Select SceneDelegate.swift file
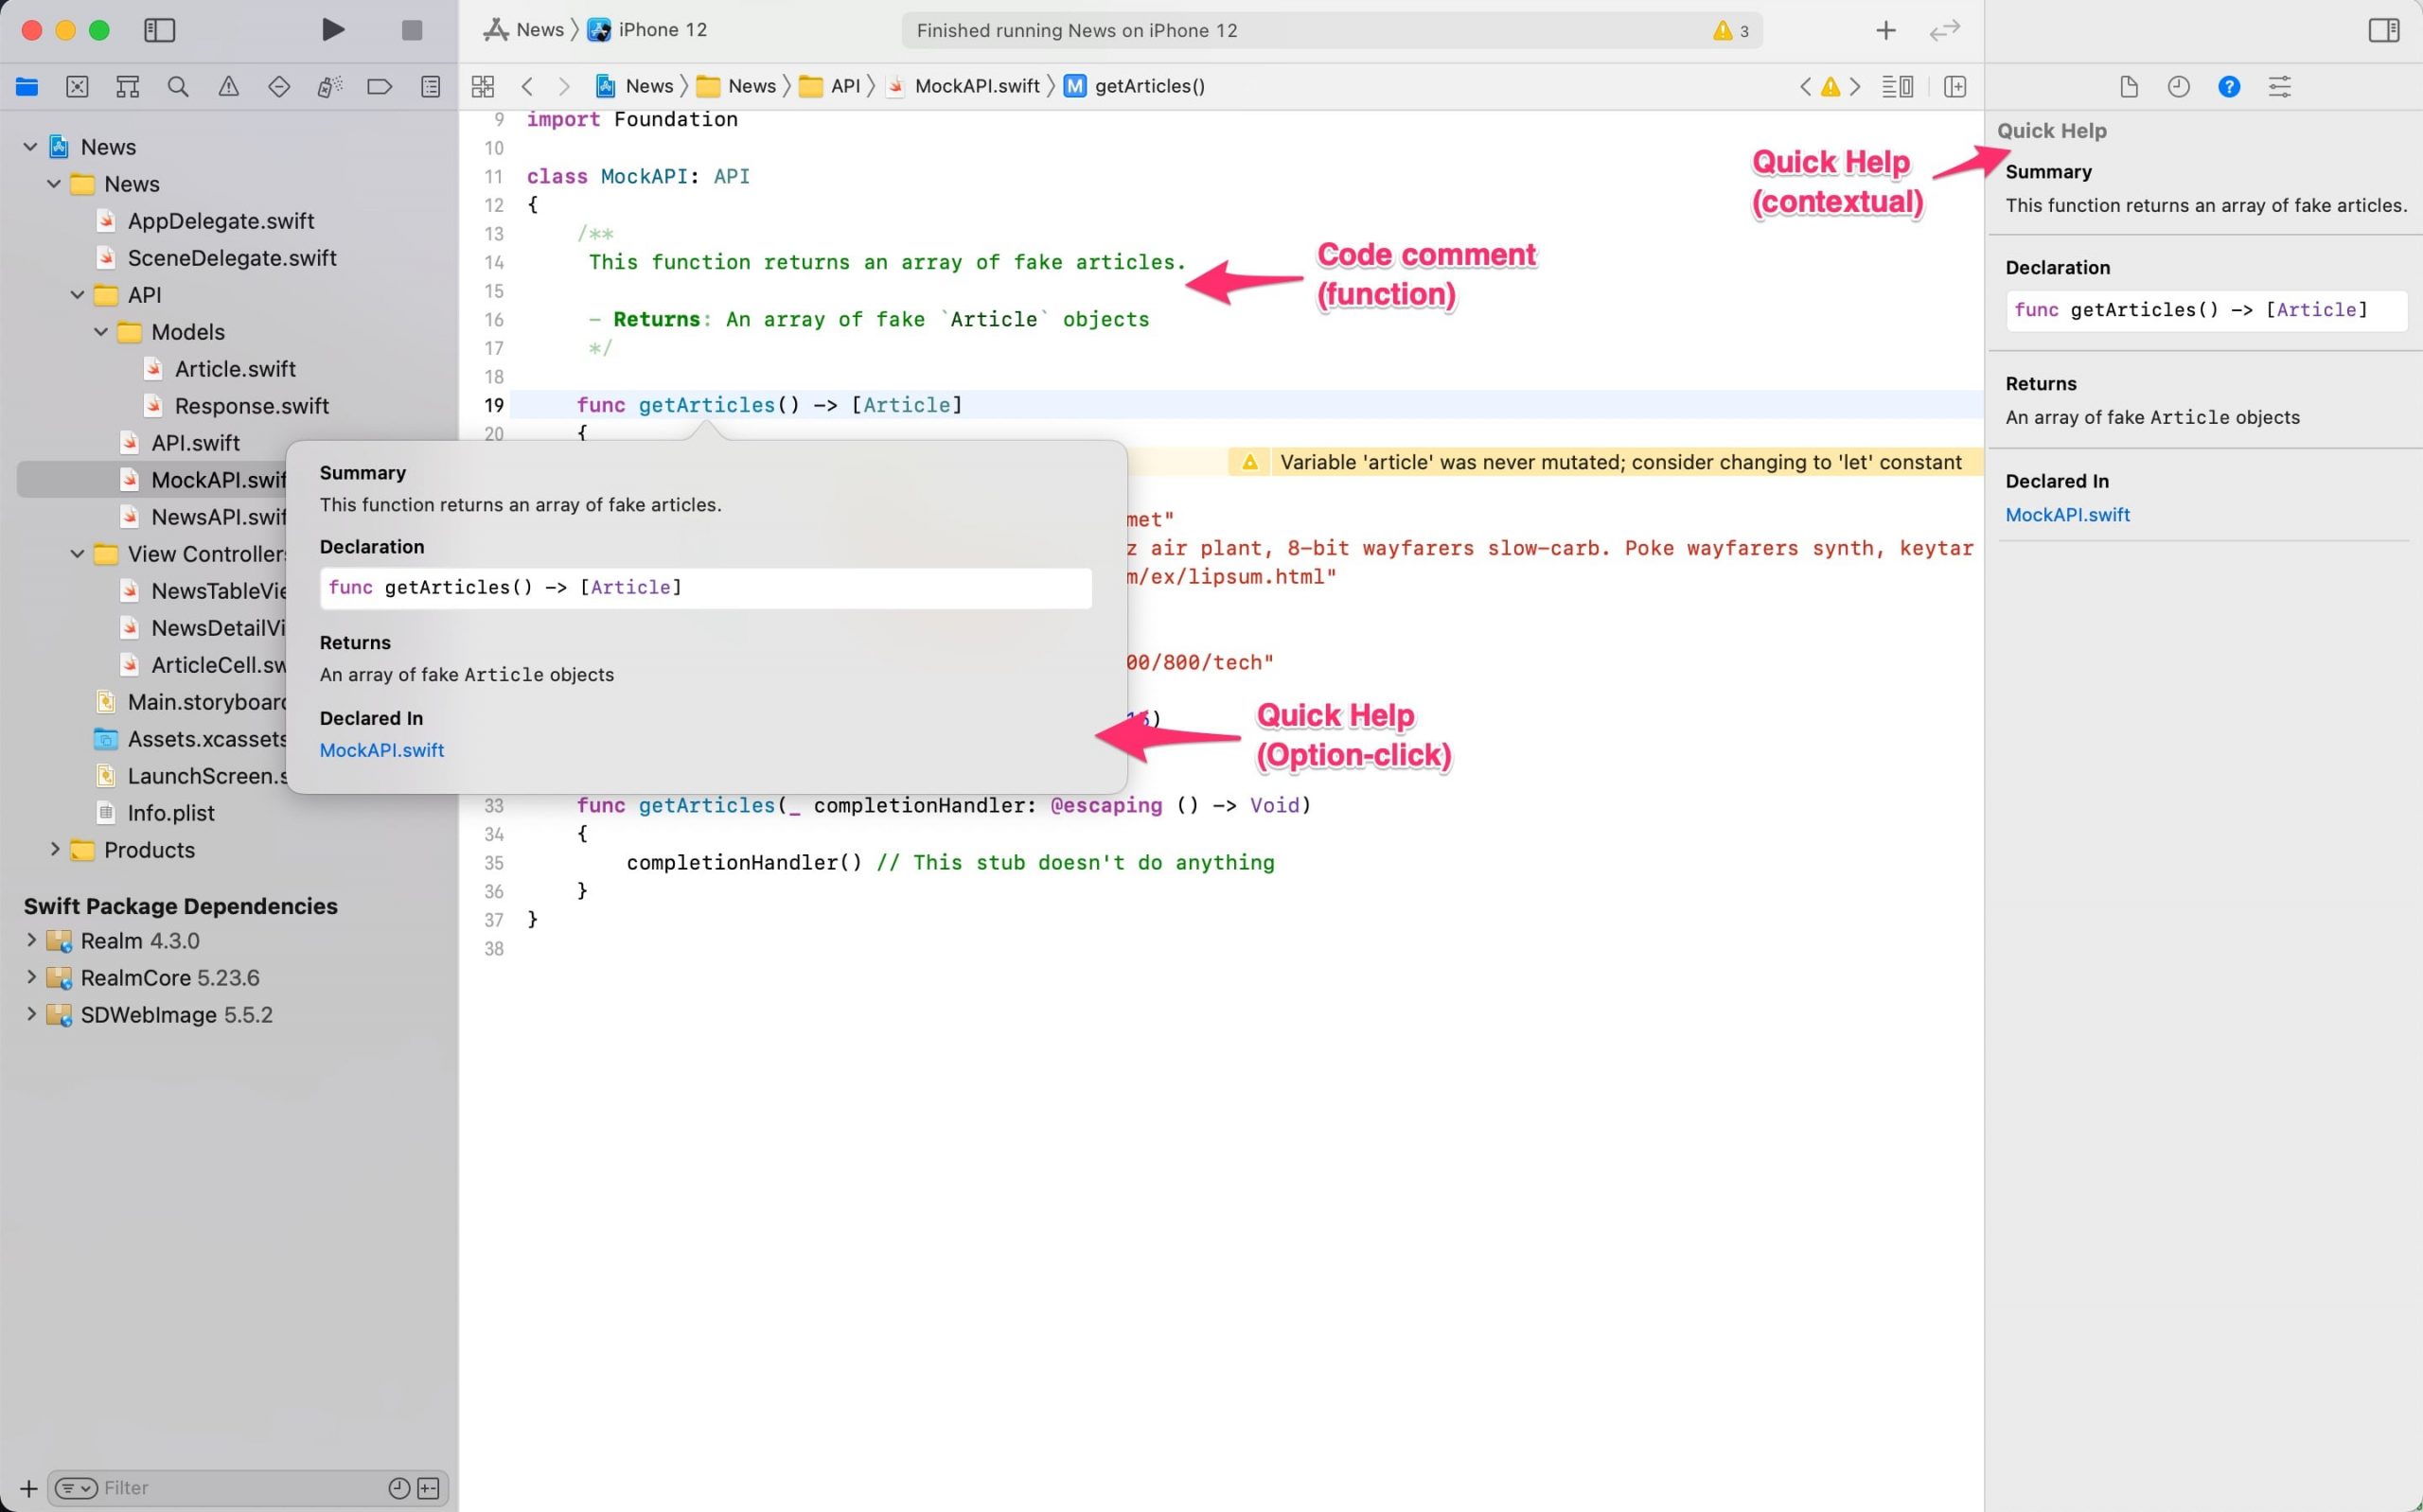This screenshot has width=2423, height=1512. pyautogui.click(x=231, y=258)
